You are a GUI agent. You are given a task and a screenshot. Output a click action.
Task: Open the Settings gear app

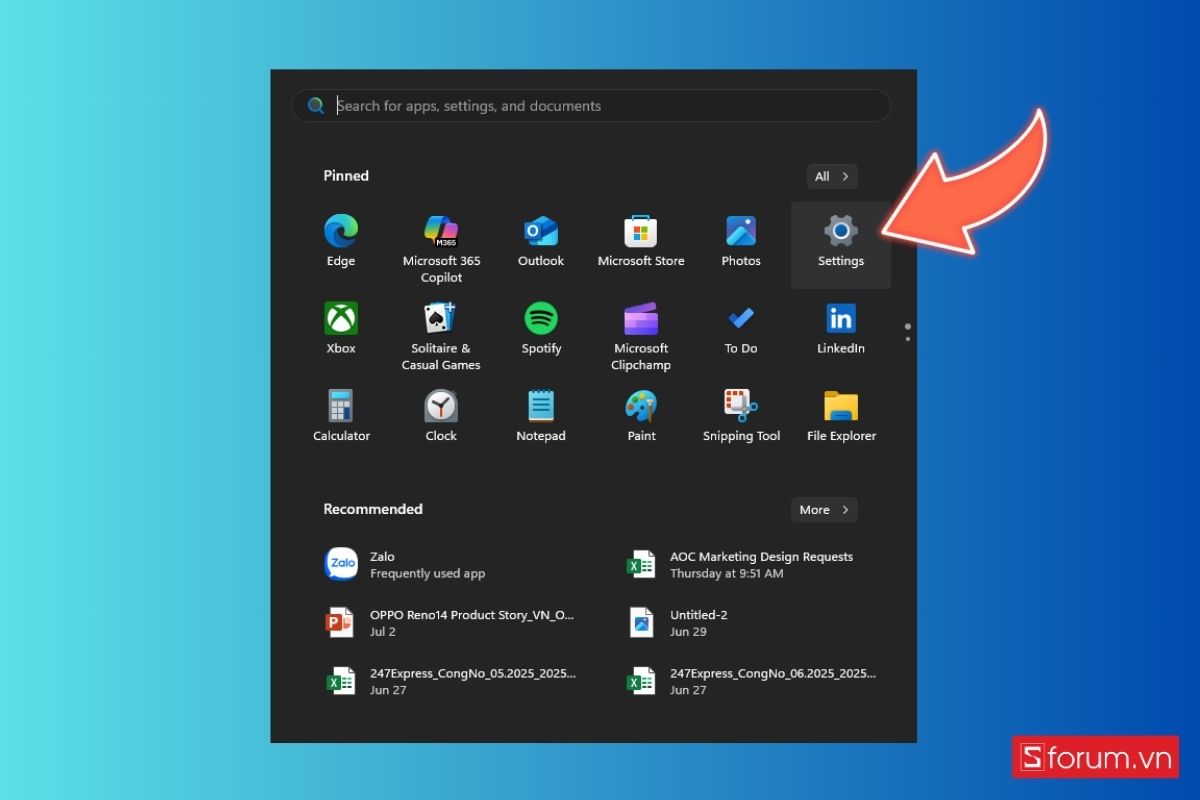(841, 245)
